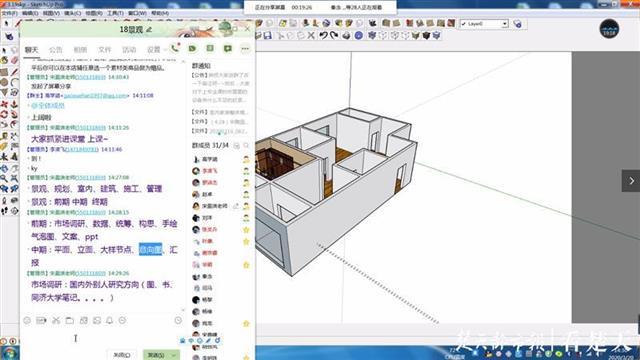Image resolution: width=640 pixels, height=360 pixels.
Task: Click the undo arrow in SketchUp toolbar
Action: click(x=323, y=36)
